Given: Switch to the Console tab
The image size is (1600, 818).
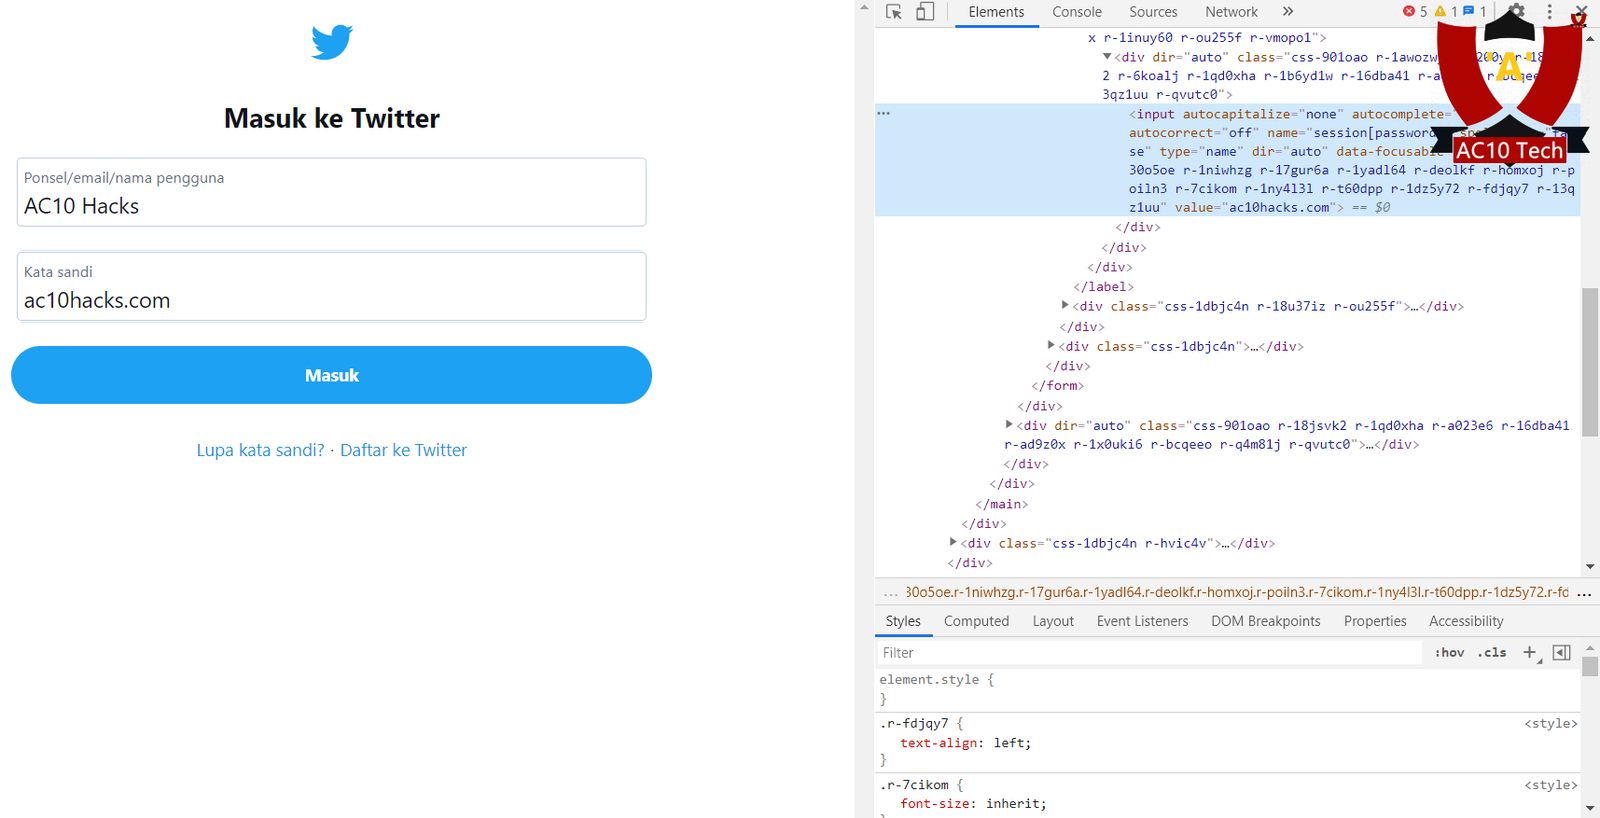Looking at the screenshot, I should (x=1077, y=12).
